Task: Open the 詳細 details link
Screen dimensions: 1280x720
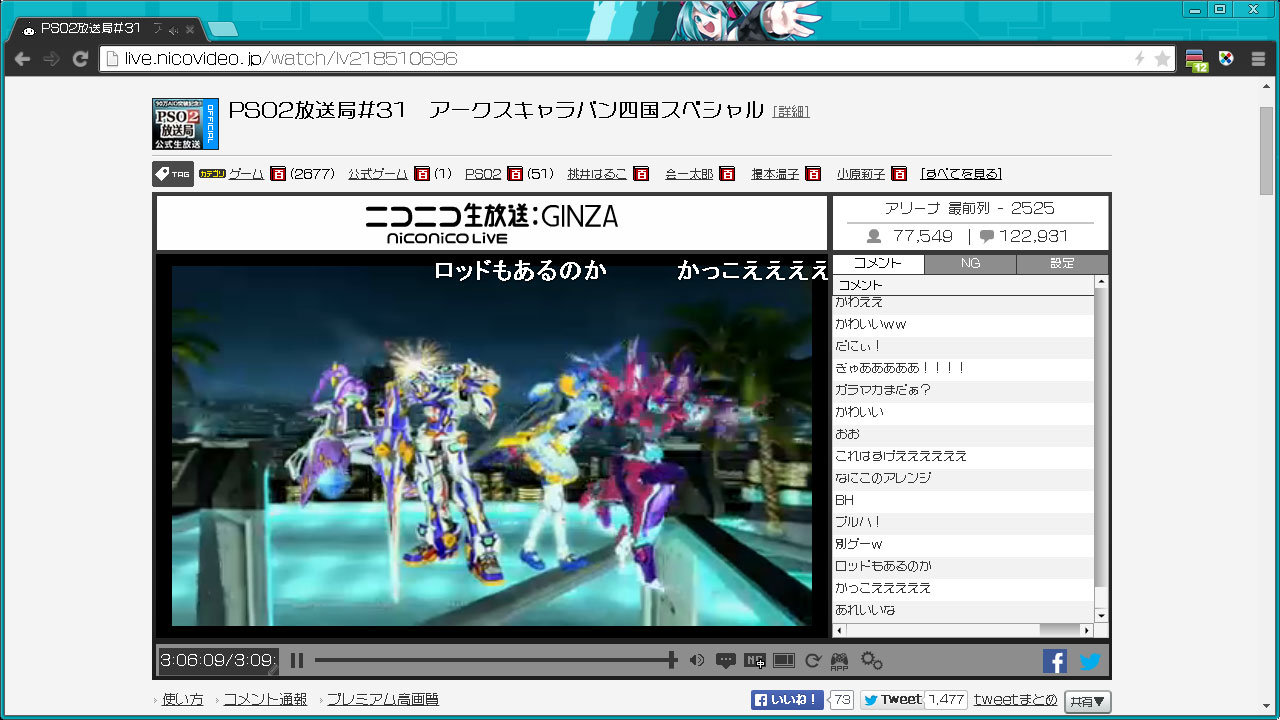Action: pos(791,111)
